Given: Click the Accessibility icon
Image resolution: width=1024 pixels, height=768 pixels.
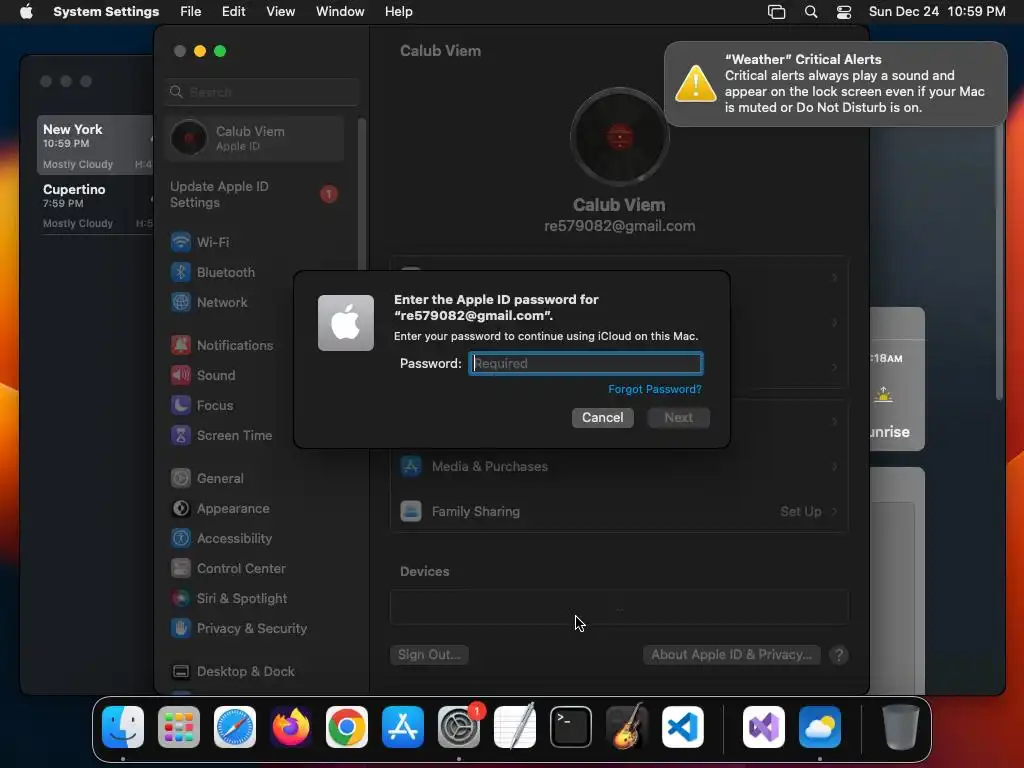Looking at the screenshot, I should (x=181, y=538).
